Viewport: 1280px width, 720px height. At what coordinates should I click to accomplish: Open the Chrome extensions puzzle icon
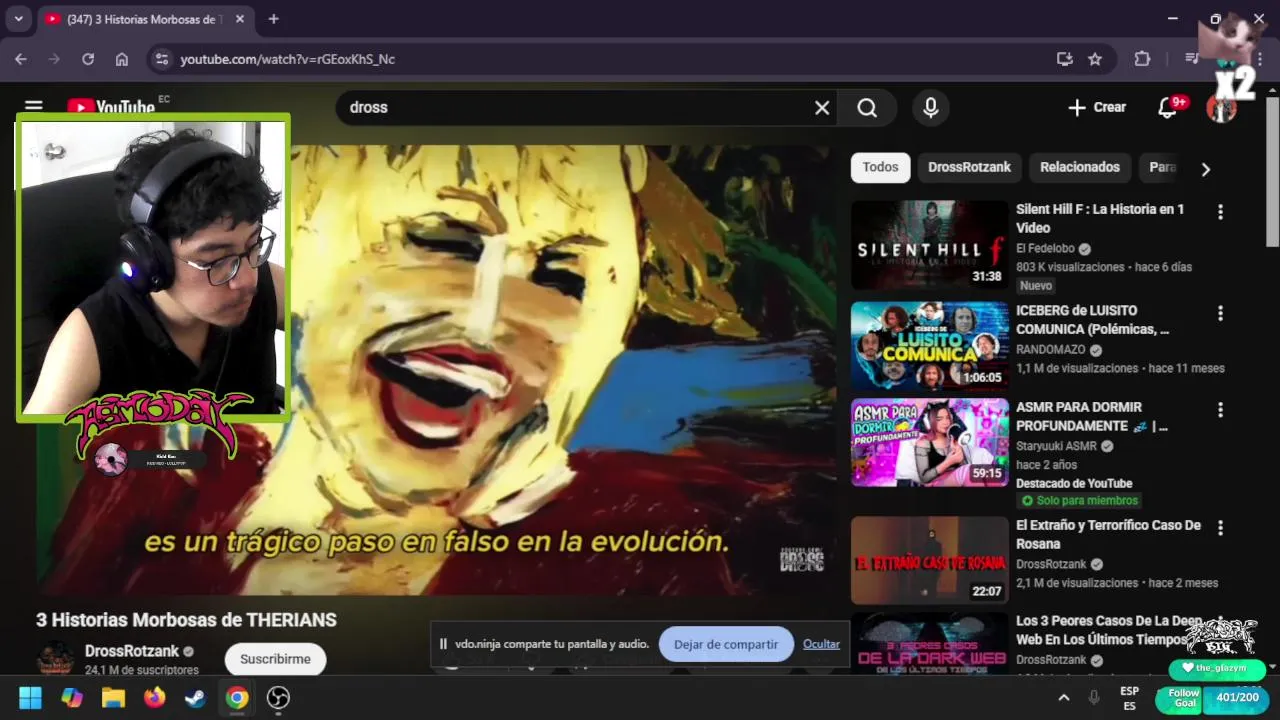tap(1142, 59)
